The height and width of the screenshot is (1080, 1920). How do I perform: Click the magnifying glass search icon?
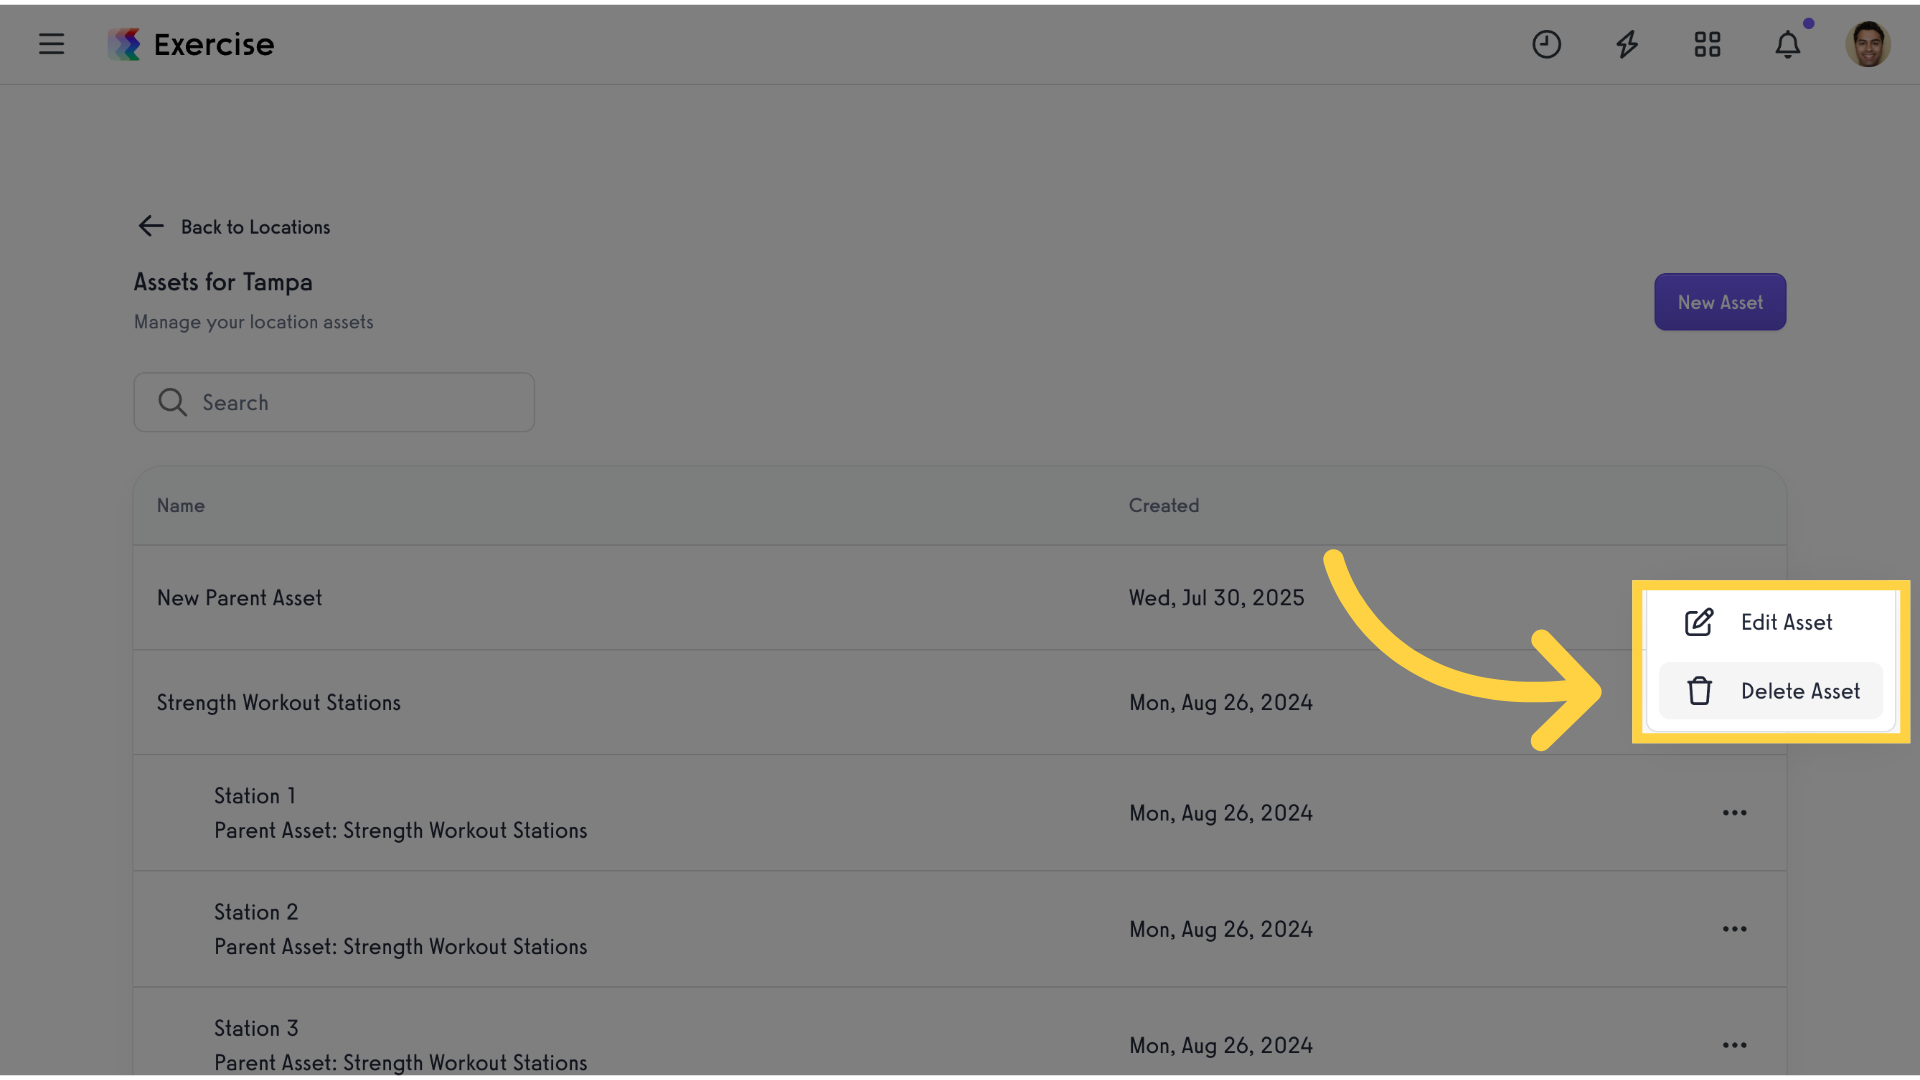coord(172,402)
